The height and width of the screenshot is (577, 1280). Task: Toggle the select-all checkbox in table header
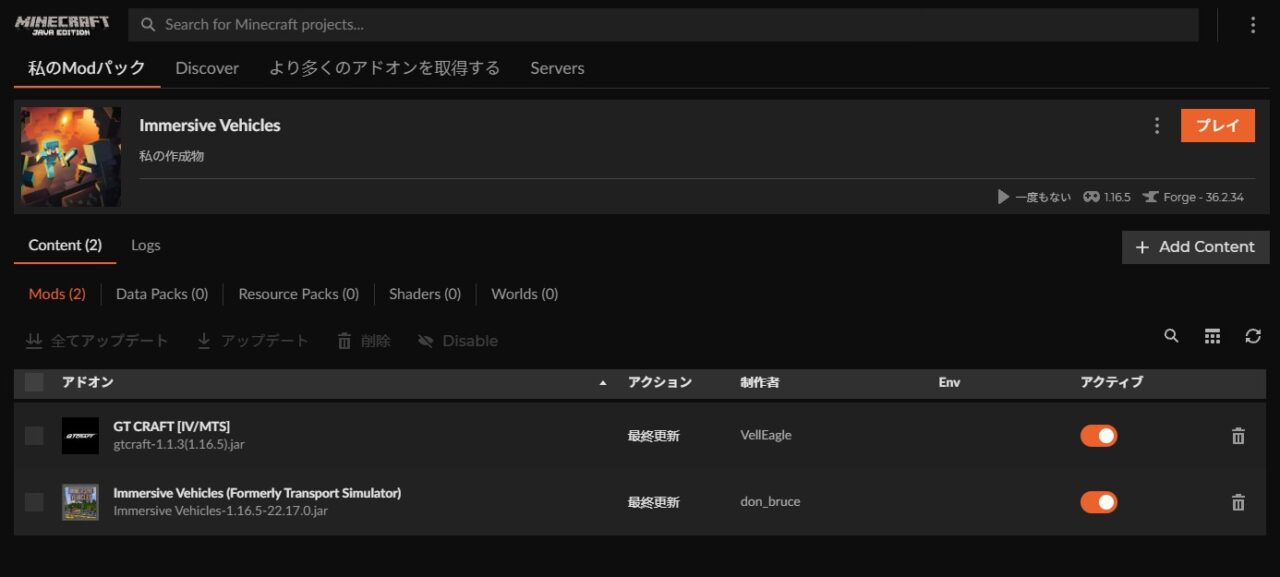coord(34,382)
